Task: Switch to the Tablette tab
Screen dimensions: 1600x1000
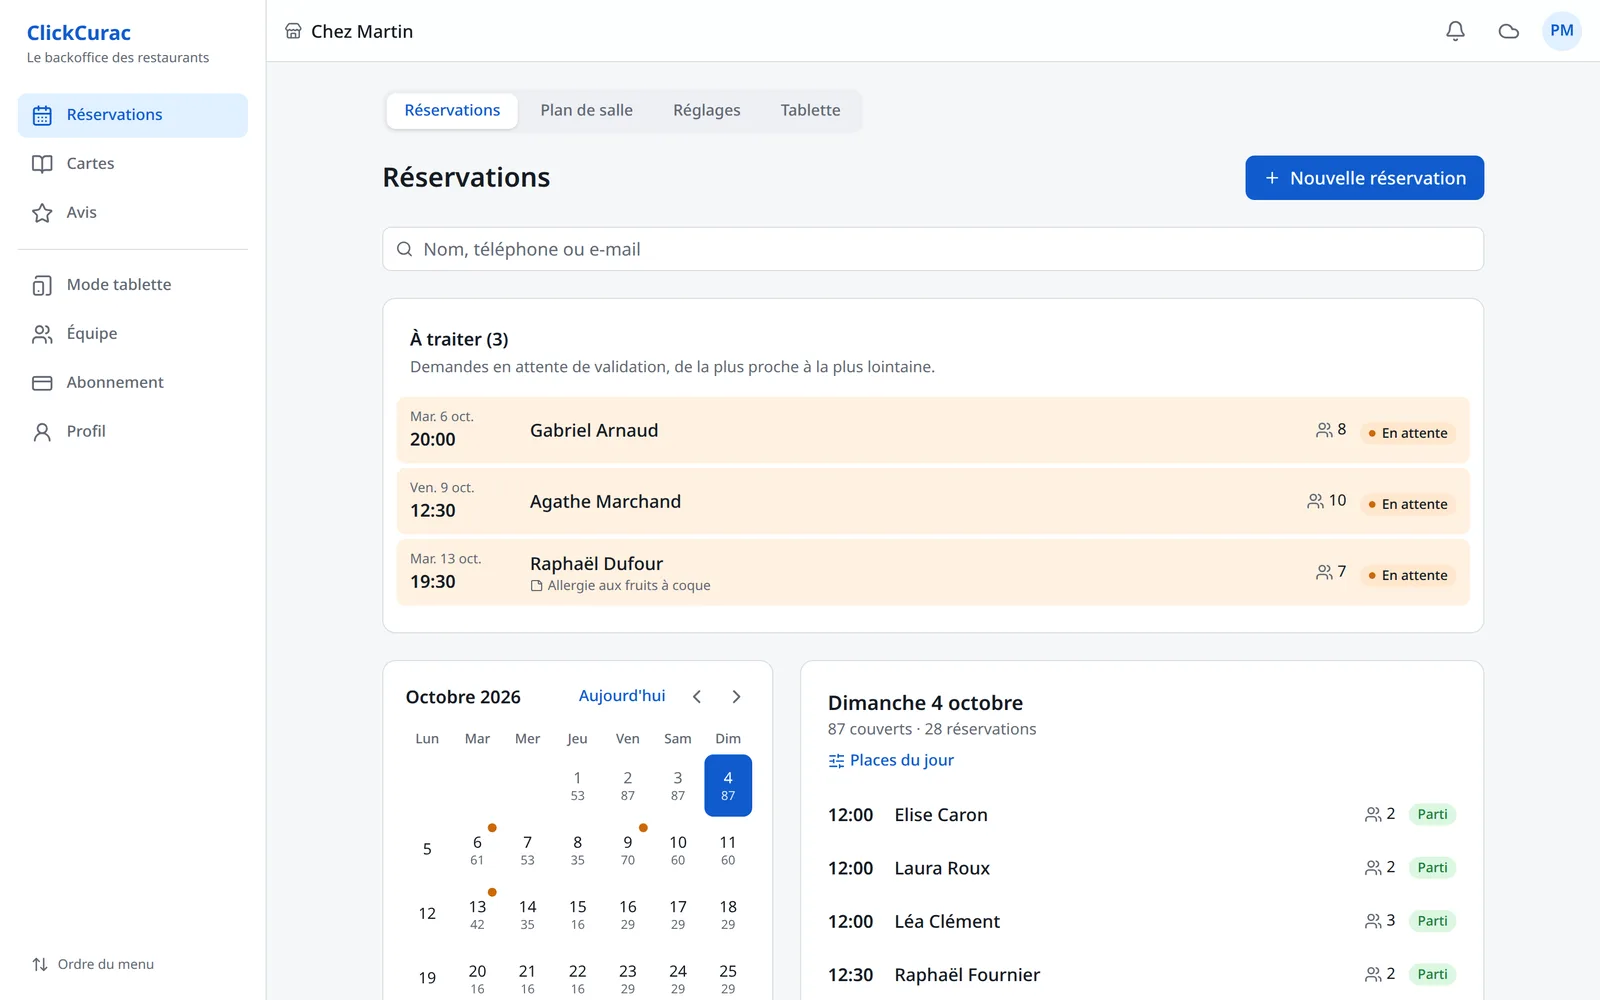Action: 810,111
